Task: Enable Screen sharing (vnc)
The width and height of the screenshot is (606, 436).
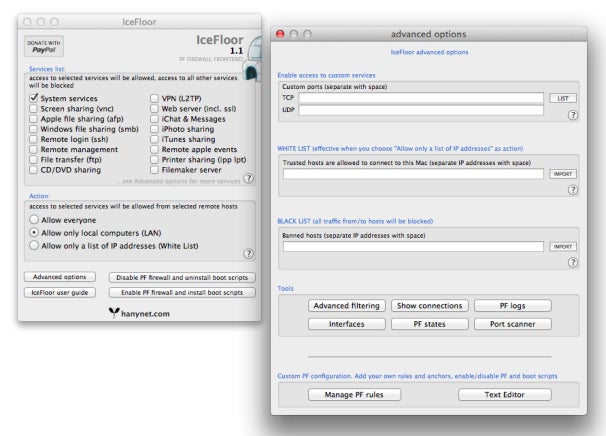Action: pos(34,109)
